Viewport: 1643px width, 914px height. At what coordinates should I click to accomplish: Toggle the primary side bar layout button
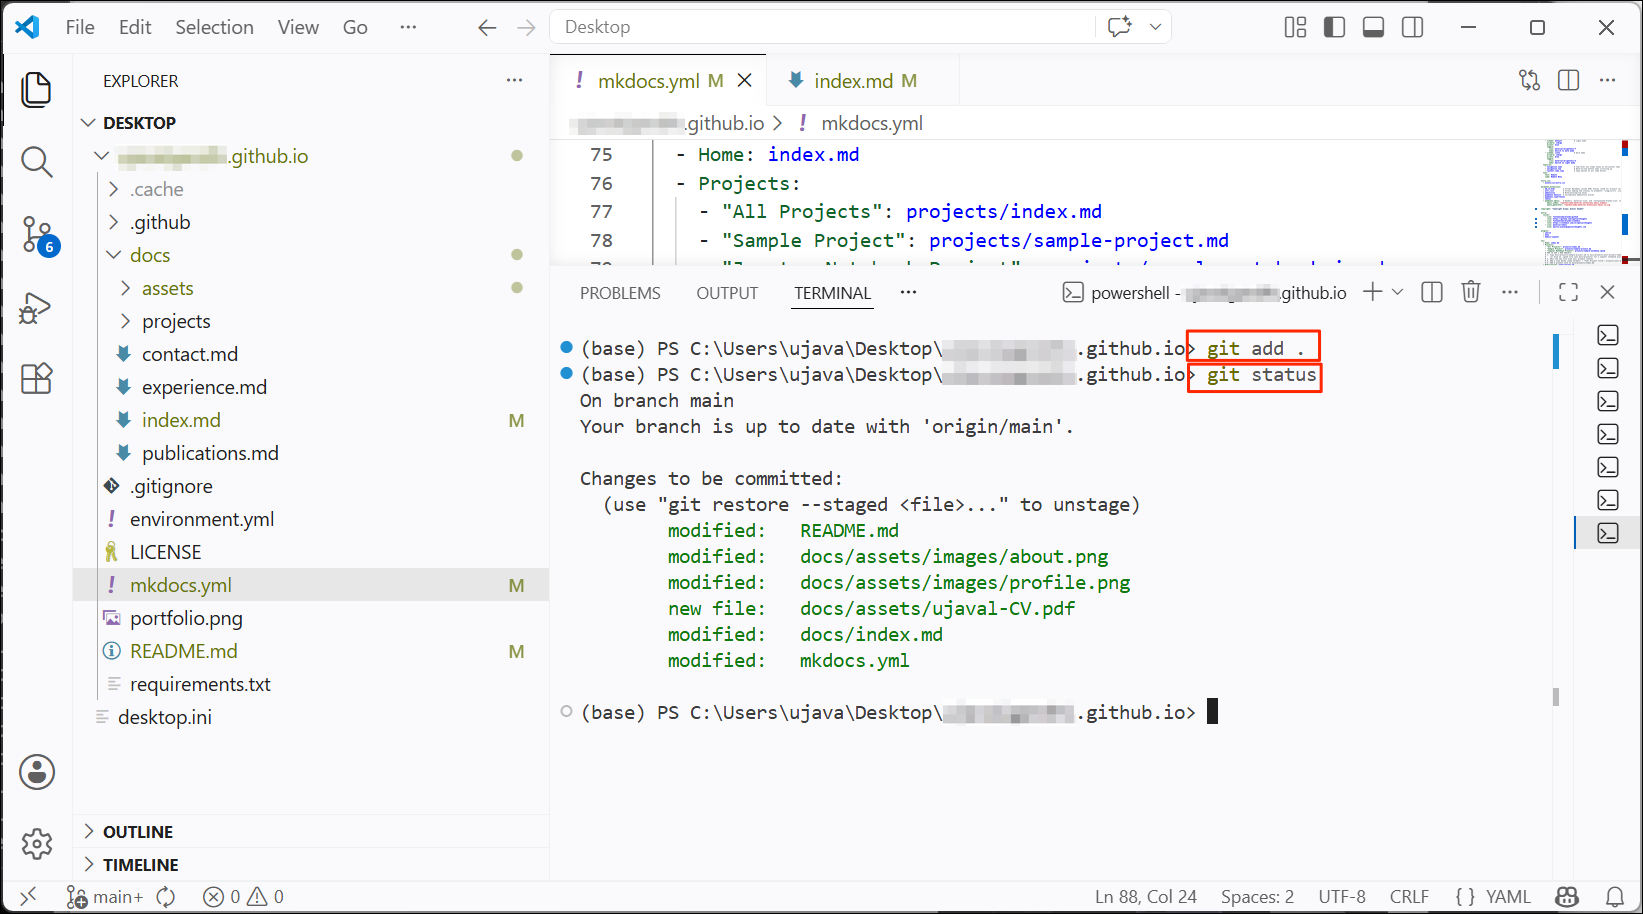(x=1334, y=27)
